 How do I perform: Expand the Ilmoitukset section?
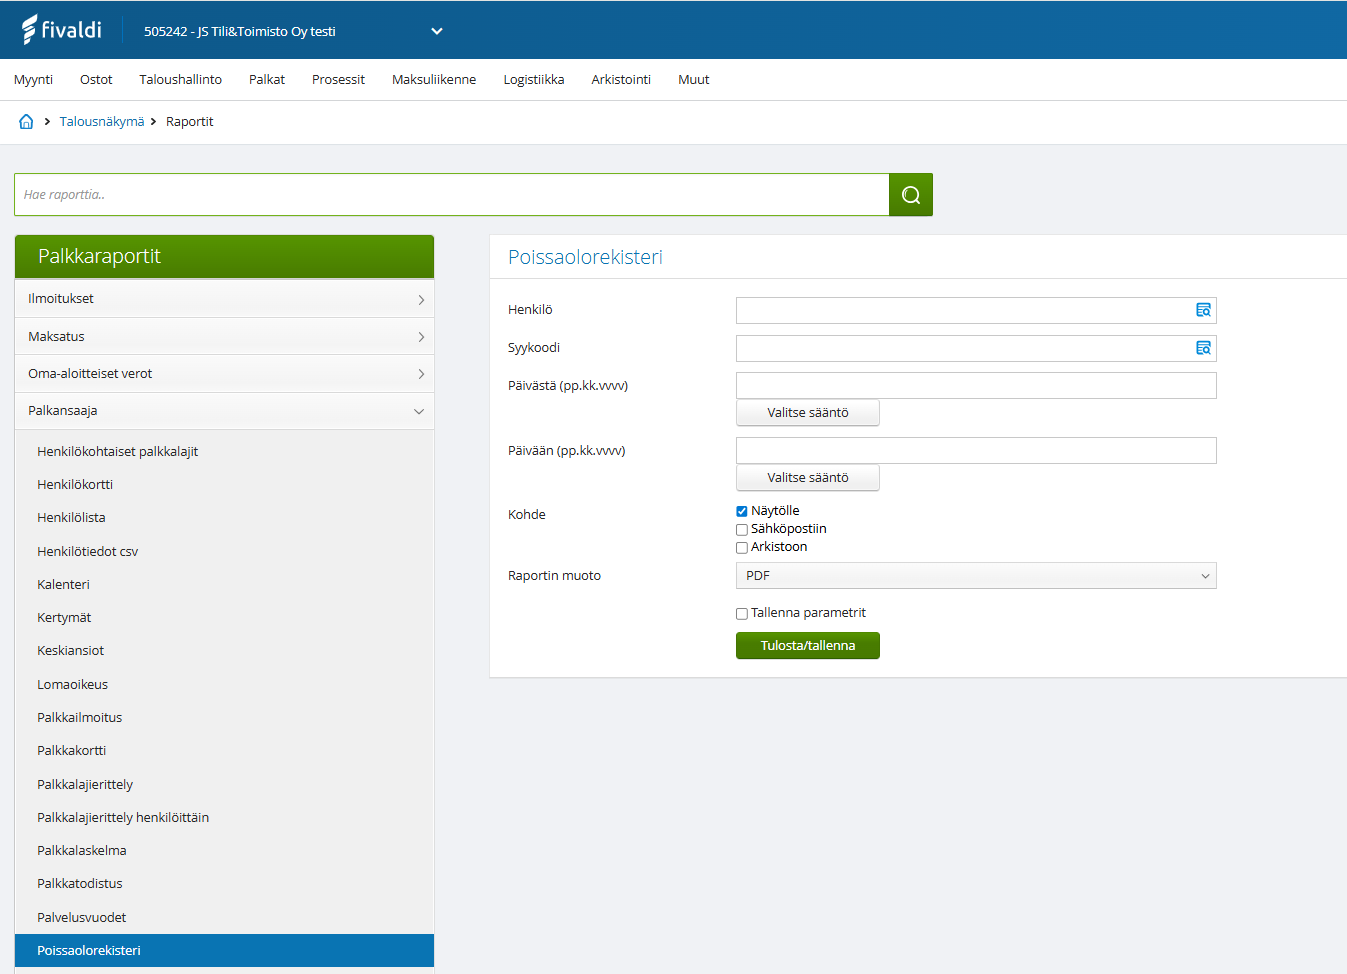point(224,299)
